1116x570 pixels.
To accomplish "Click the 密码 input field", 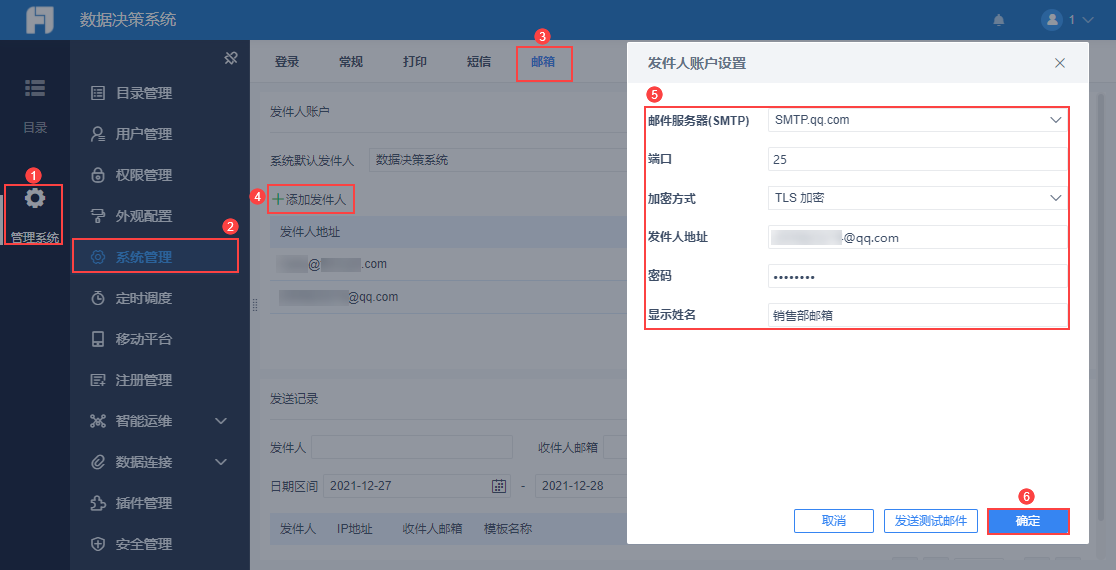I will point(918,276).
